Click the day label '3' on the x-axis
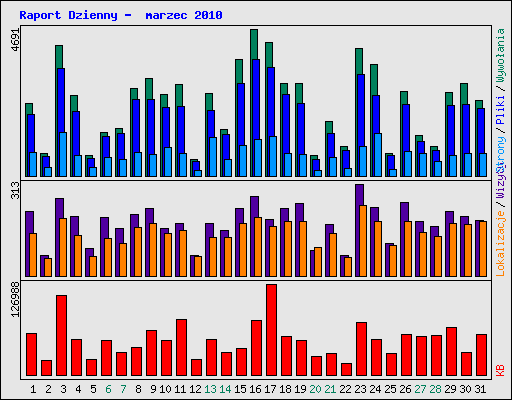Viewport: 512px width, 400px height. point(63,389)
